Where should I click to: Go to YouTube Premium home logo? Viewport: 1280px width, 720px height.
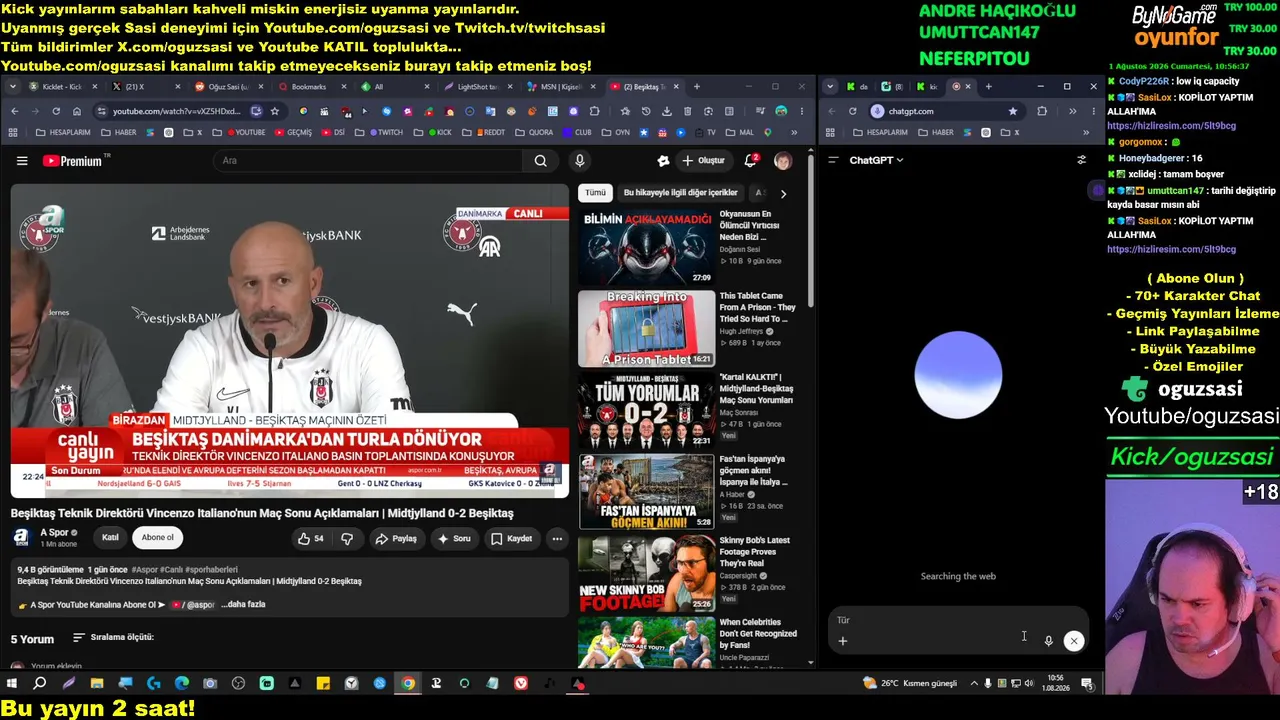(x=76, y=161)
